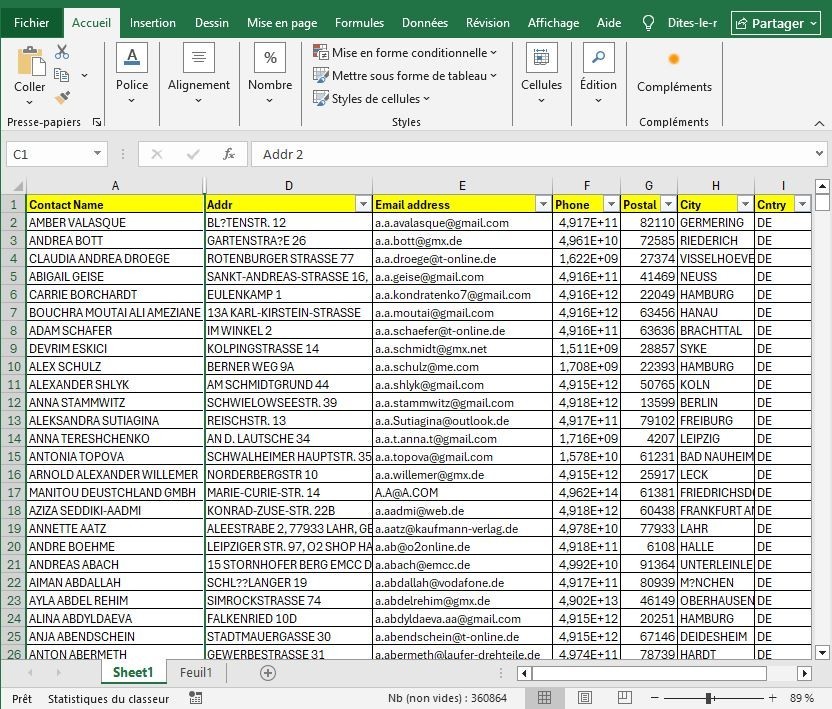Open the Alignement group
Screen dimensions: 832x709
(199, 73)
